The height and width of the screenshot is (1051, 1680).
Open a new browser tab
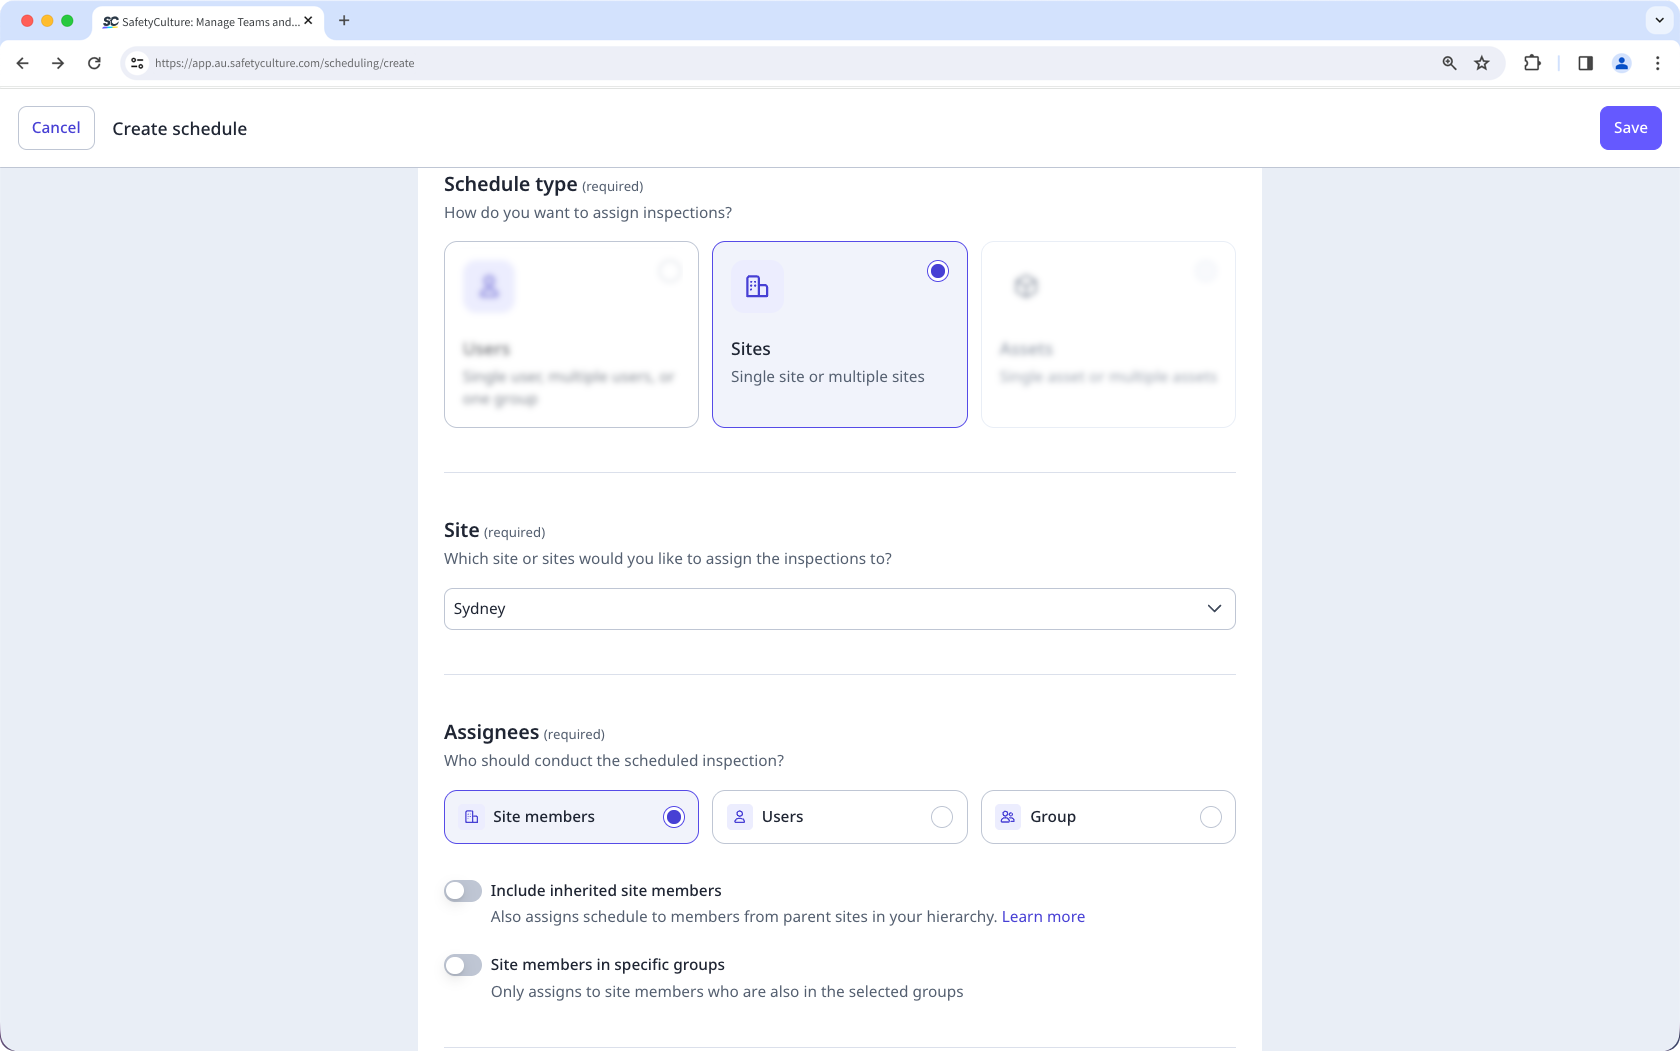click(x=344, y=20)
